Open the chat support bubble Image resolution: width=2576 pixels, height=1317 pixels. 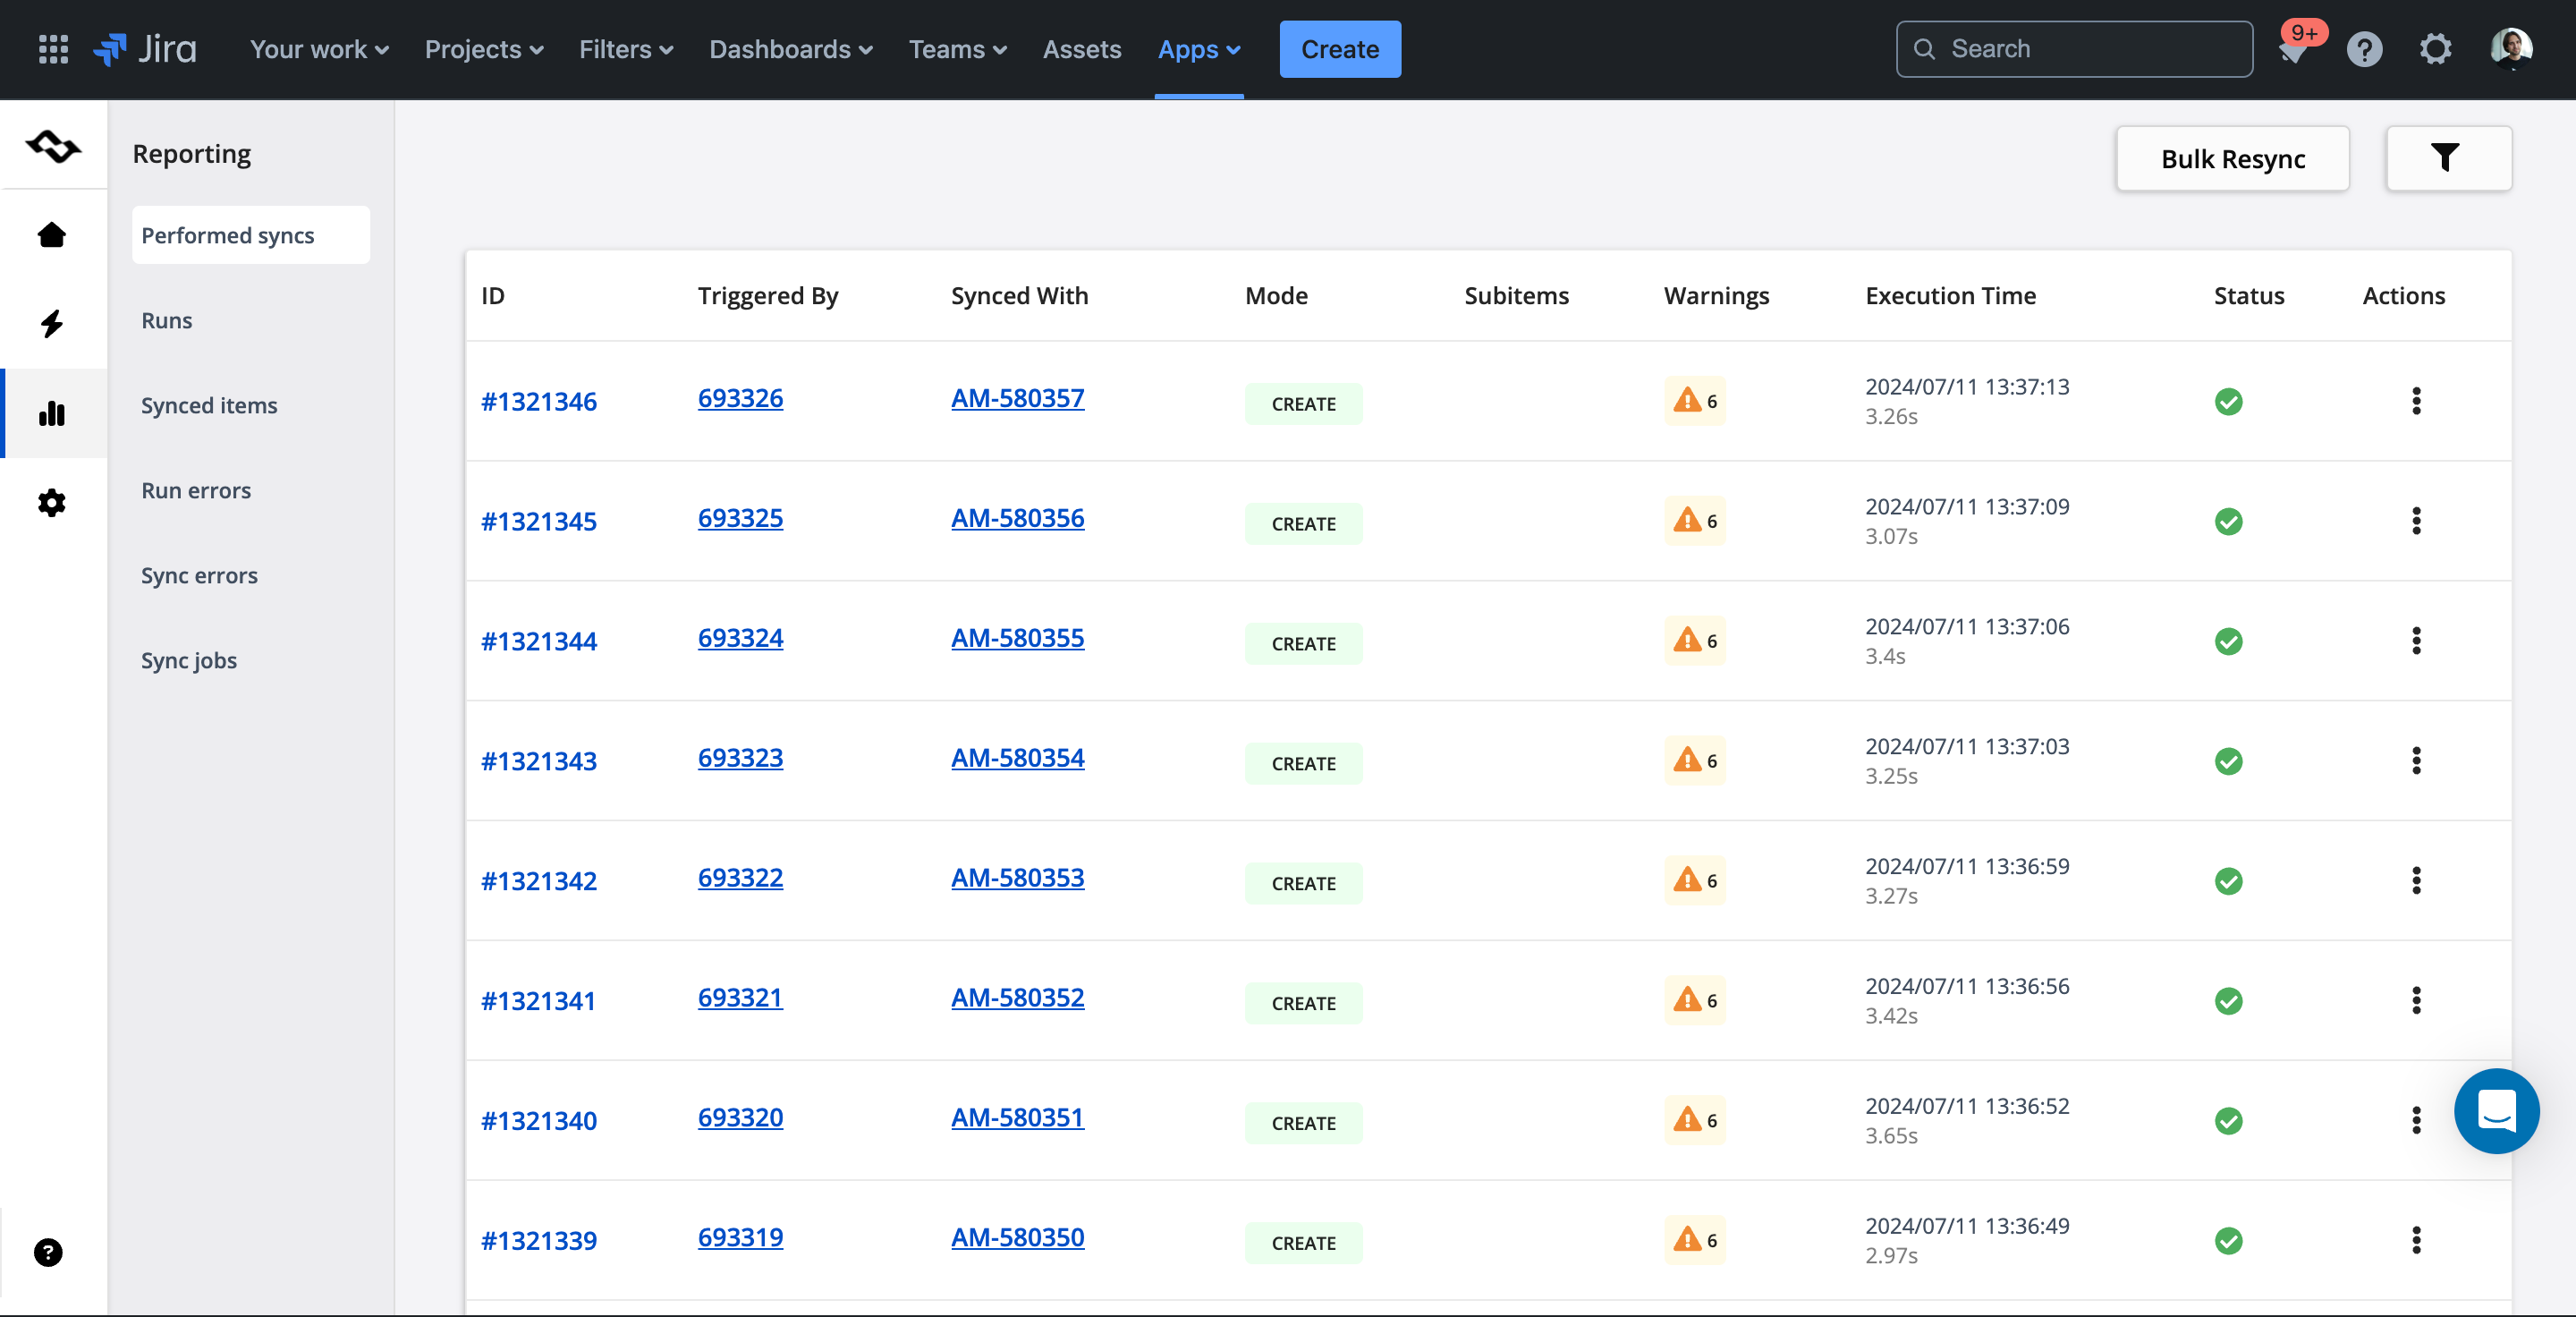2496,1110
